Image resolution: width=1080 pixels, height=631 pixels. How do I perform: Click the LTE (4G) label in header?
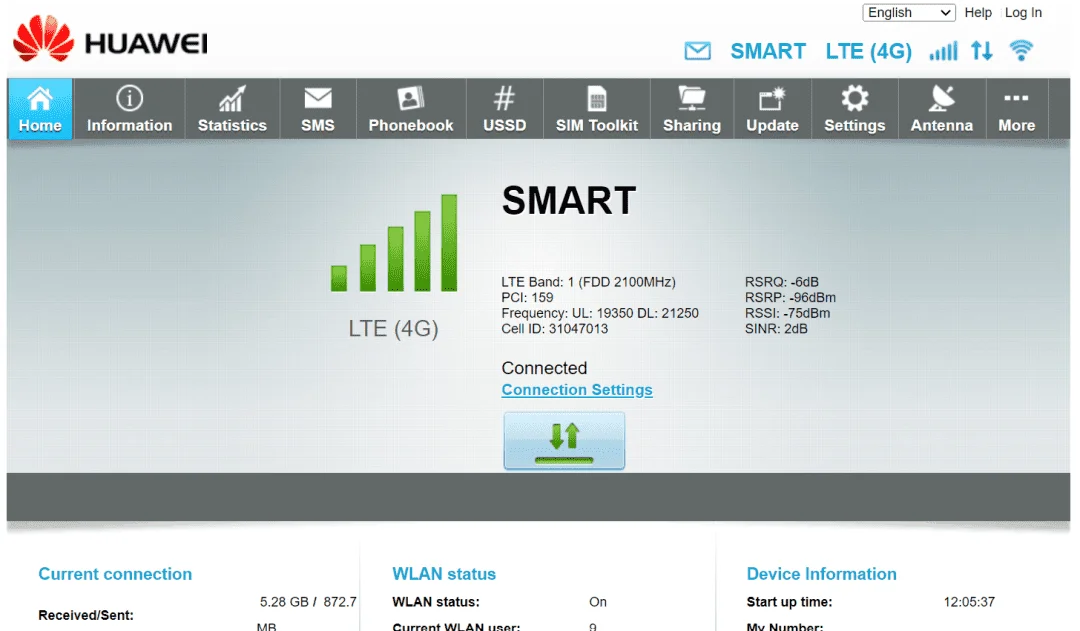click(869, 51)
